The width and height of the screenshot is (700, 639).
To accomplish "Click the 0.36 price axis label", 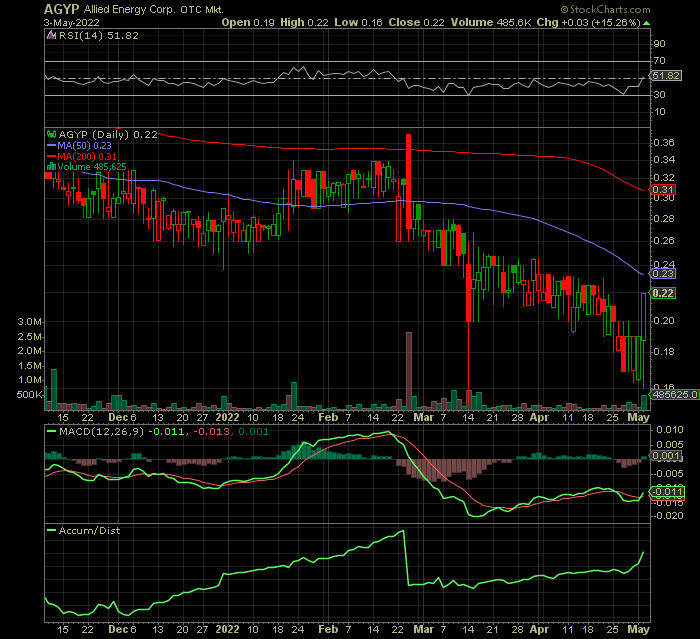I will coord(664,143).
